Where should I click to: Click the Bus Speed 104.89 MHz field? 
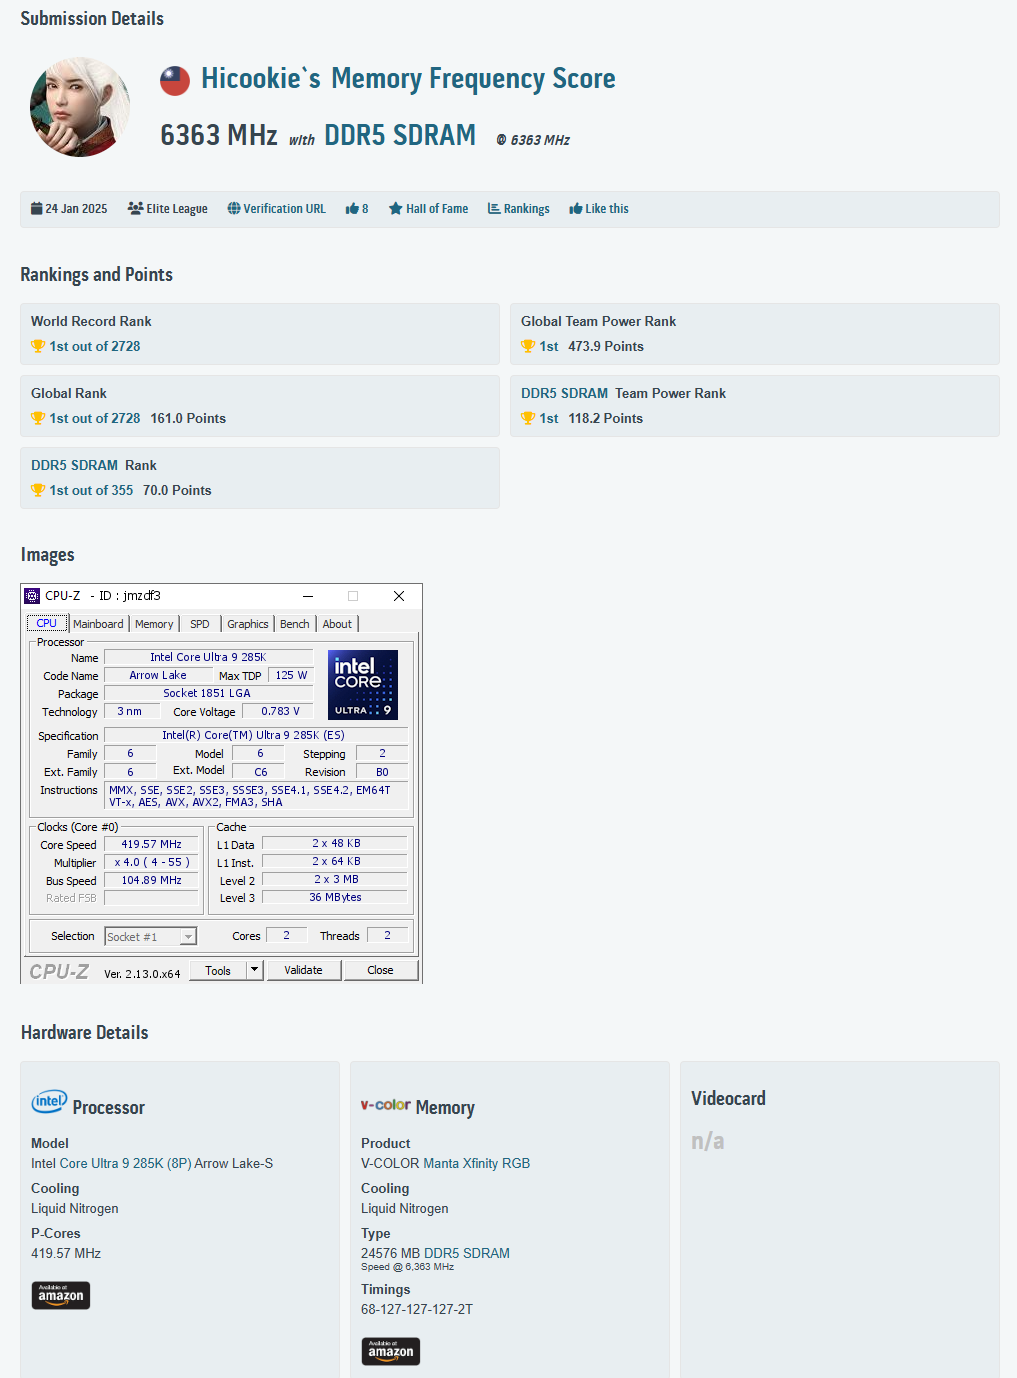pyautogui.click(x=151, y=880)
